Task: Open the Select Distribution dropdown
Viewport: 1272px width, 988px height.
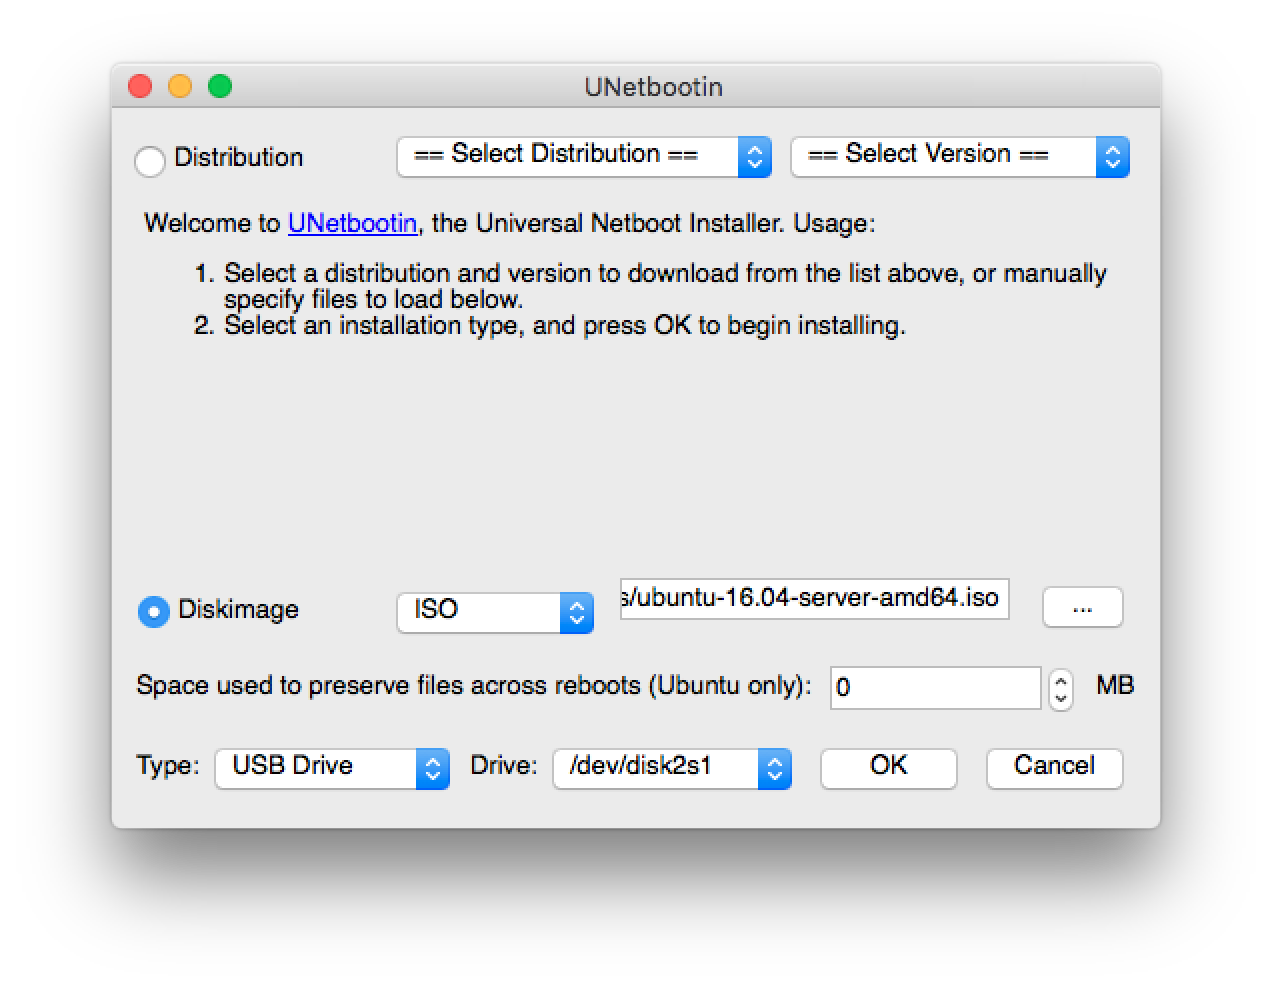Action: point(584,157)
